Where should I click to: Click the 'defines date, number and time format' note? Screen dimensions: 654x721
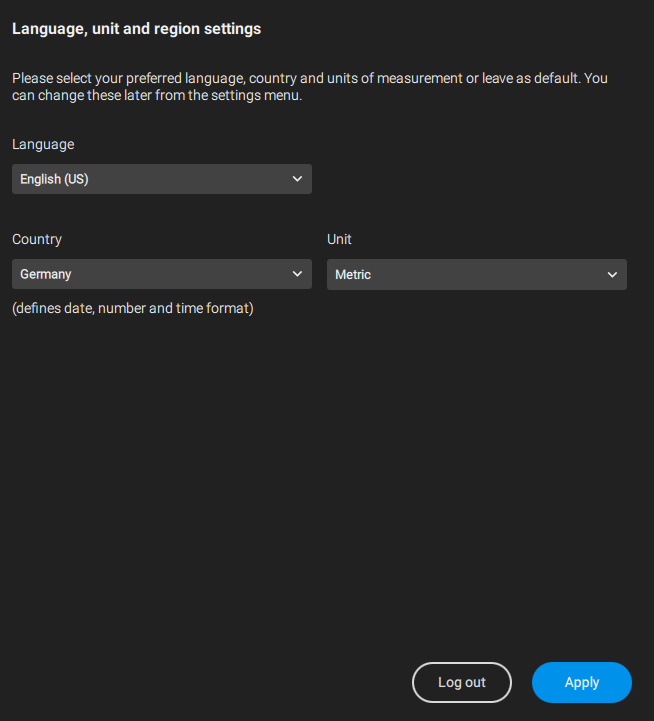(x=133, y=309)
